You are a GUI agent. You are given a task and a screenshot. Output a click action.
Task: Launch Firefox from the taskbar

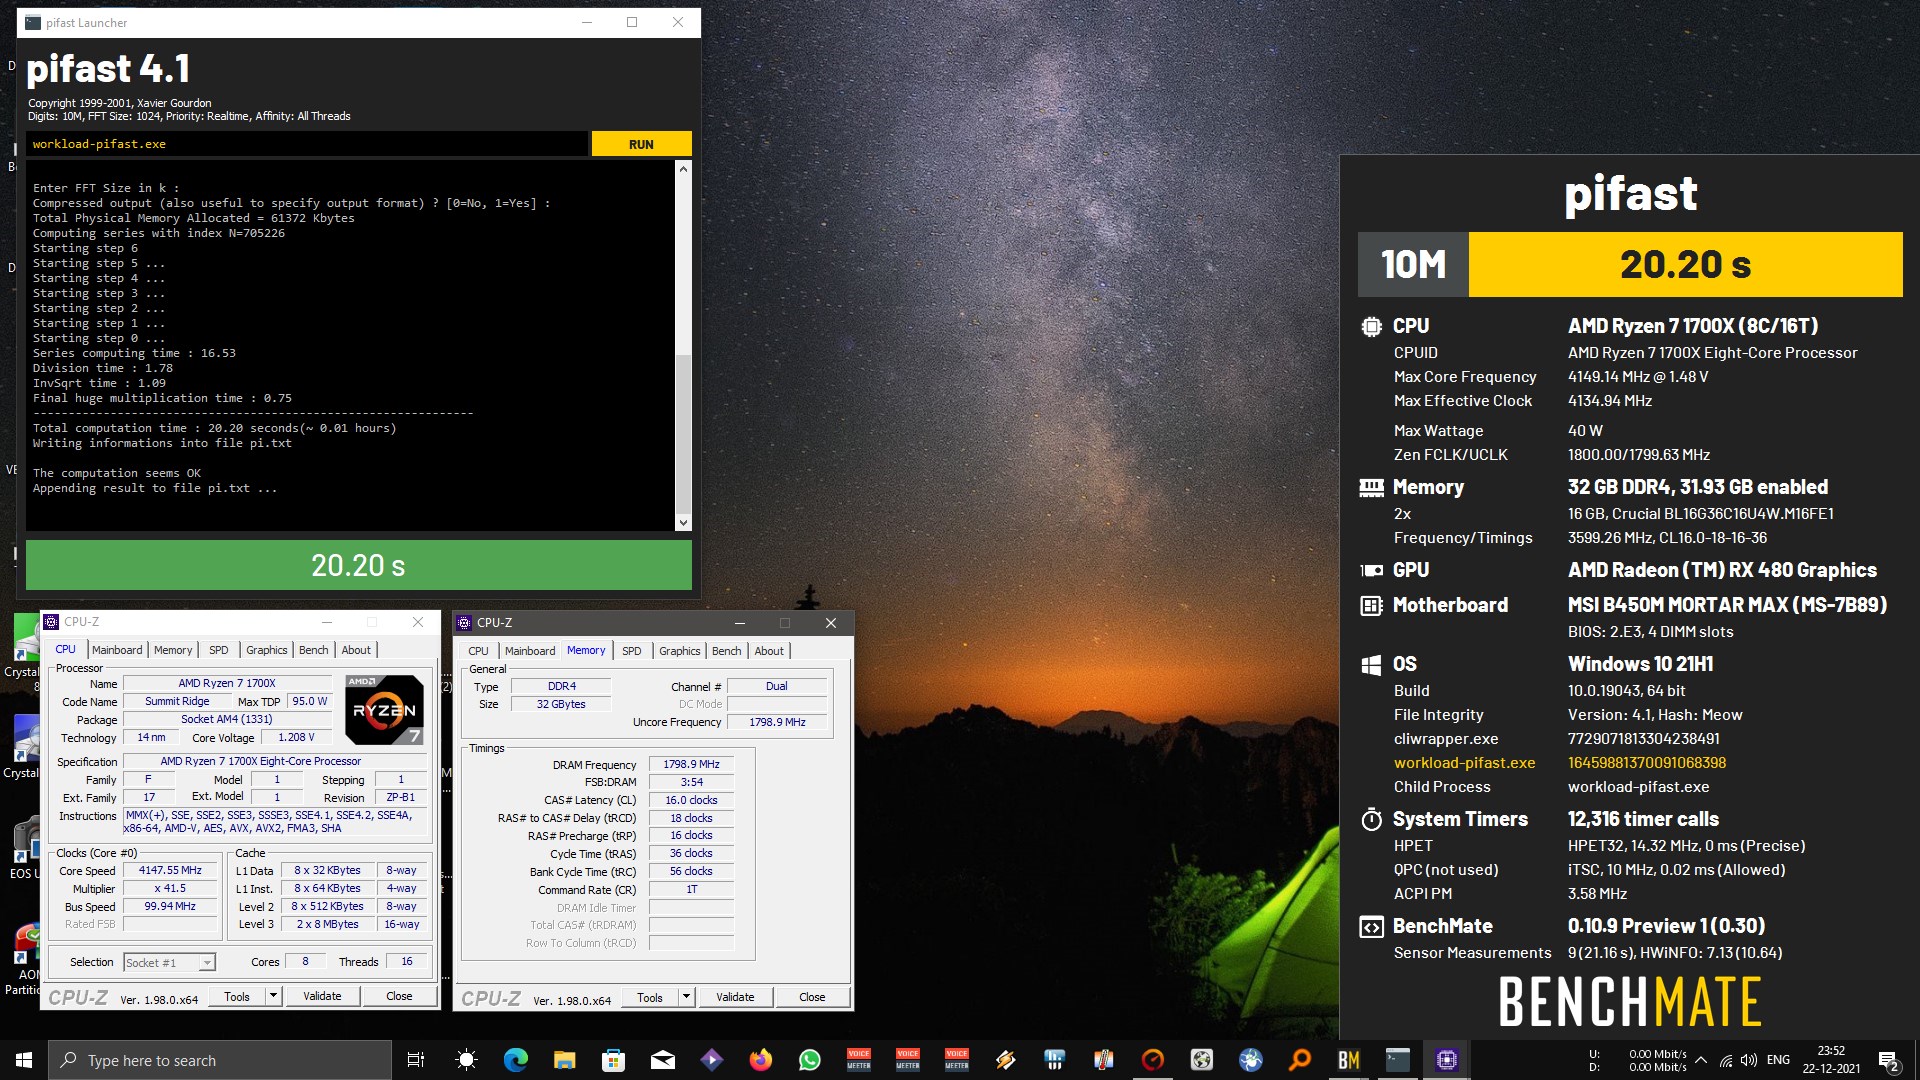760,1060
